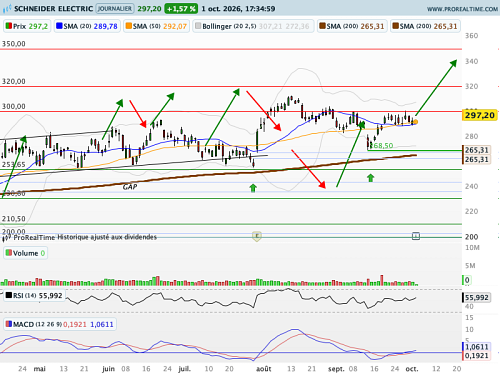Screen dimensions: 500x375
Task: Open the second SMA (200) indicator label
Action: pyautogui.click(x=425, y=26)
